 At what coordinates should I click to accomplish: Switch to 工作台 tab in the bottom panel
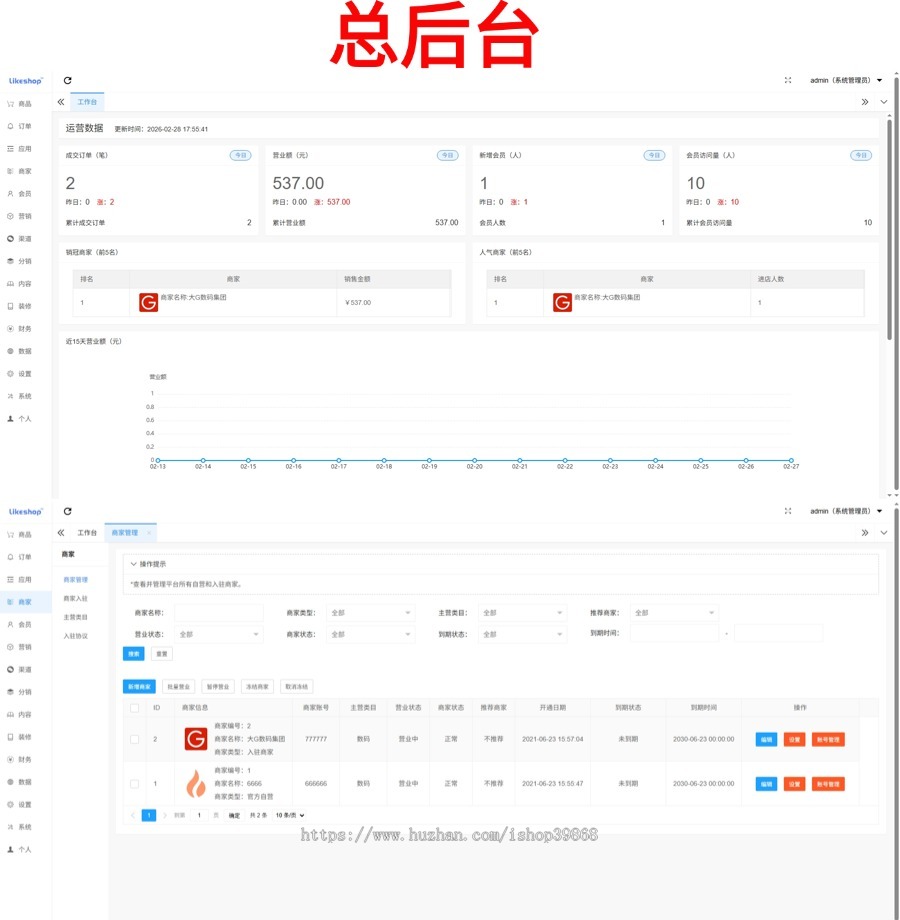87,533
